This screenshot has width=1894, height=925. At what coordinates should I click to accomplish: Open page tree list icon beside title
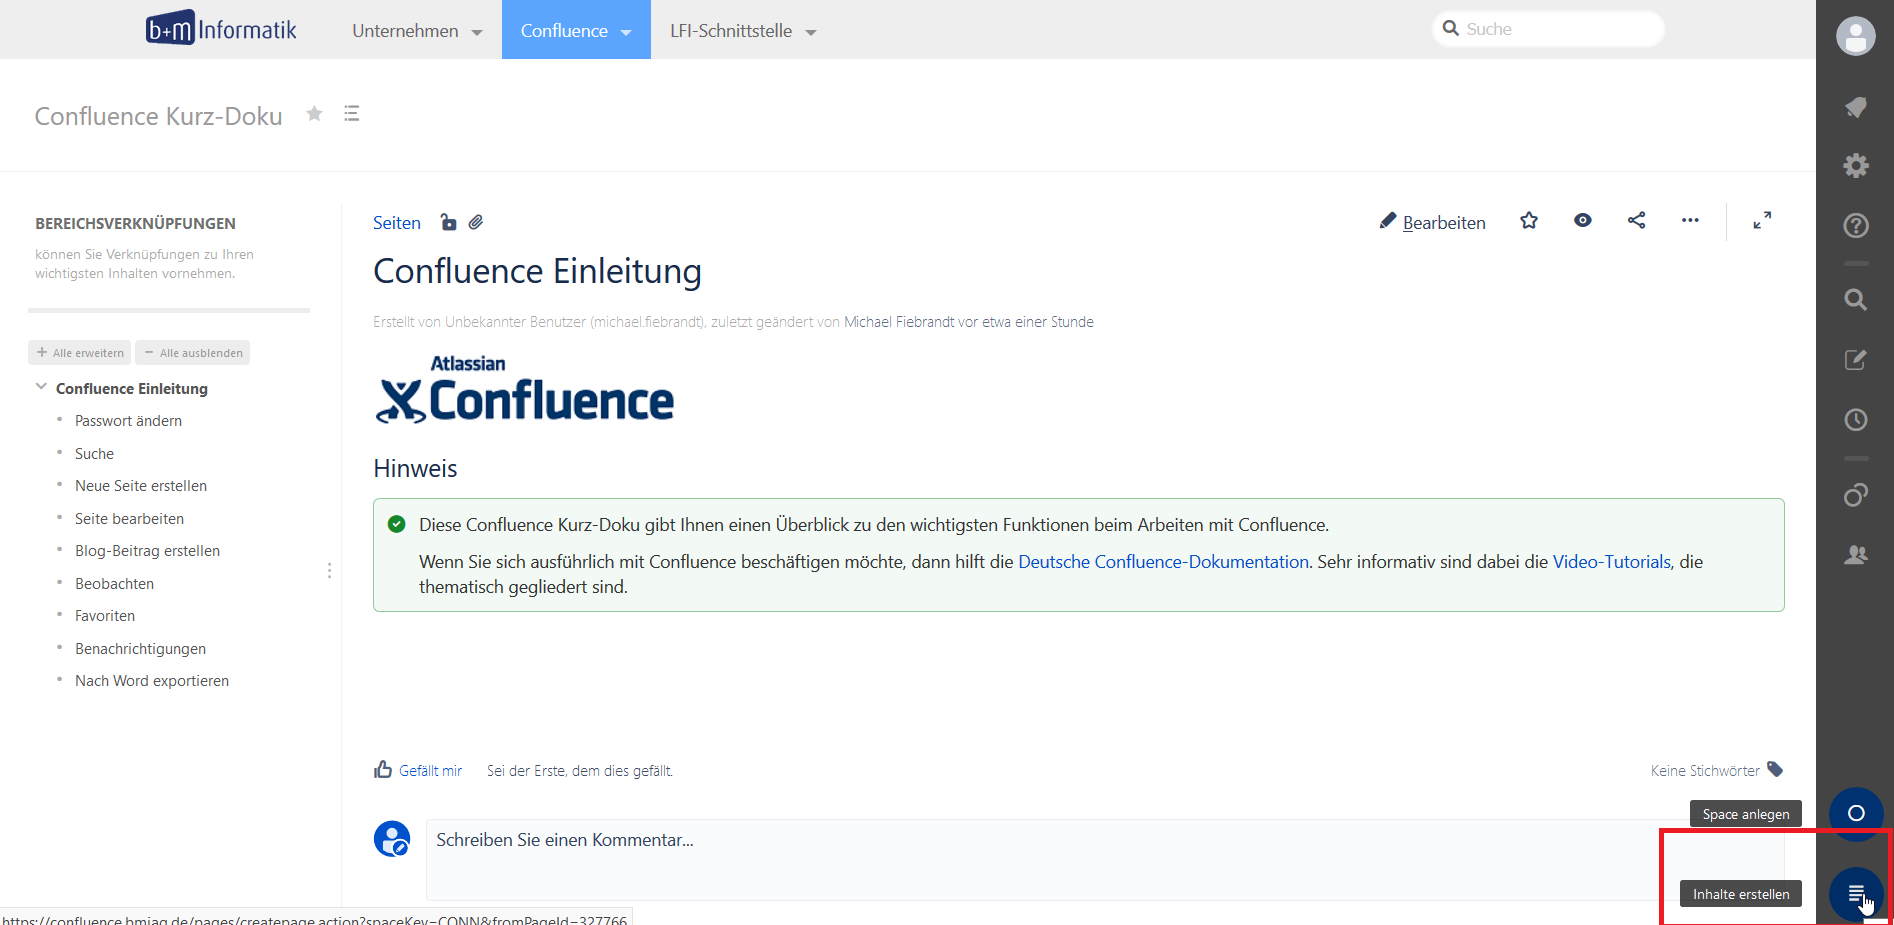tap(351, 113)
